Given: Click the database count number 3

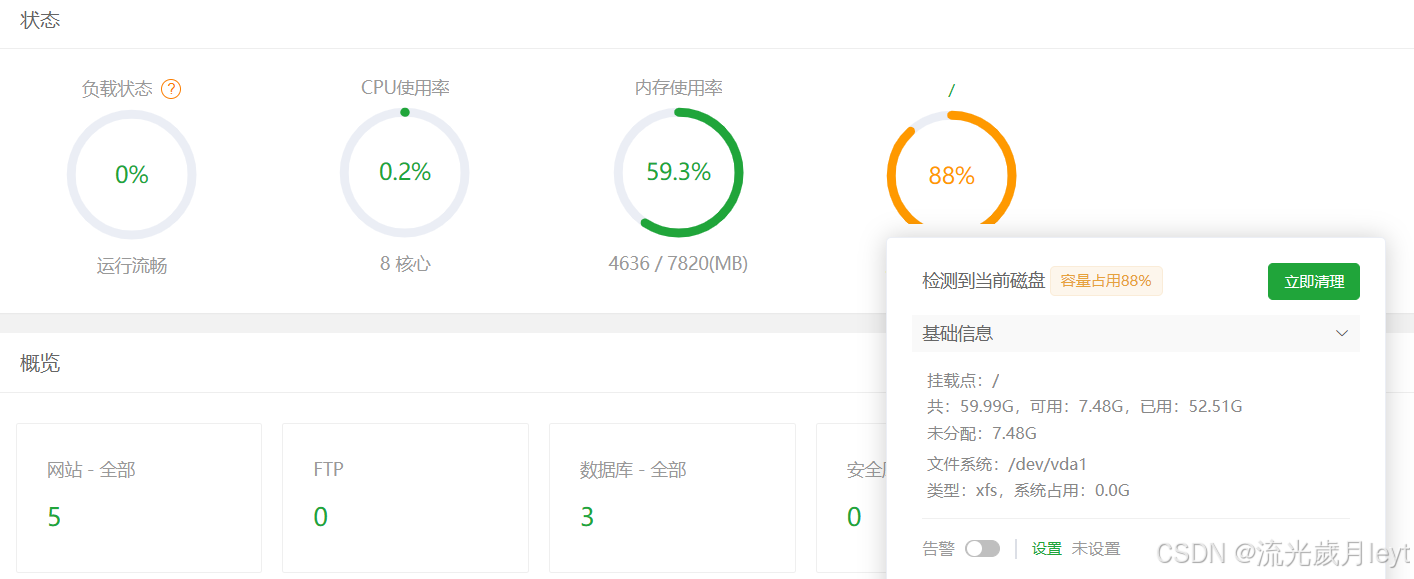Looking at the screenshot, I should [x=587, y=517].
